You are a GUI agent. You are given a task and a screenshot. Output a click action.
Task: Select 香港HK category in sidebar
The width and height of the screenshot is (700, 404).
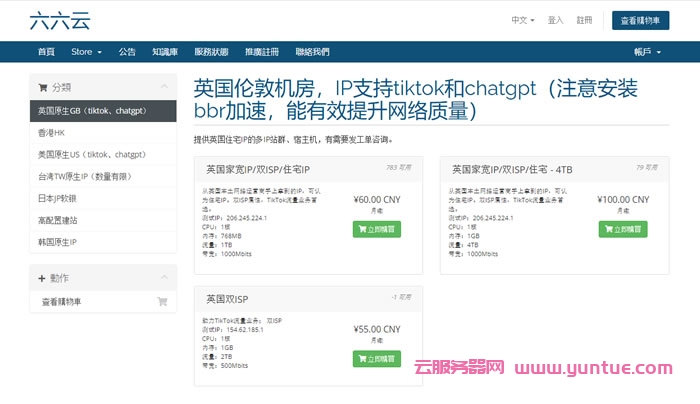[x=52, y=133]
